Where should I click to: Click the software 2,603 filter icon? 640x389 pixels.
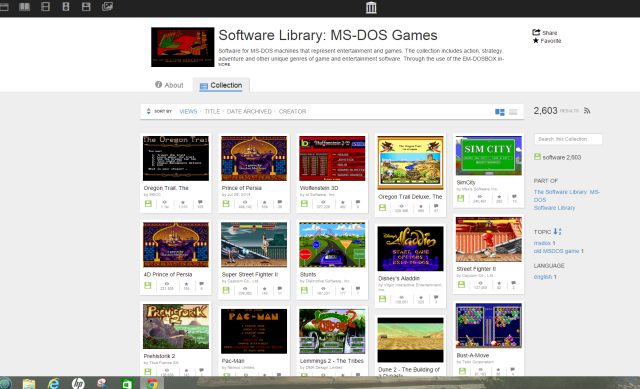[537, 156]
